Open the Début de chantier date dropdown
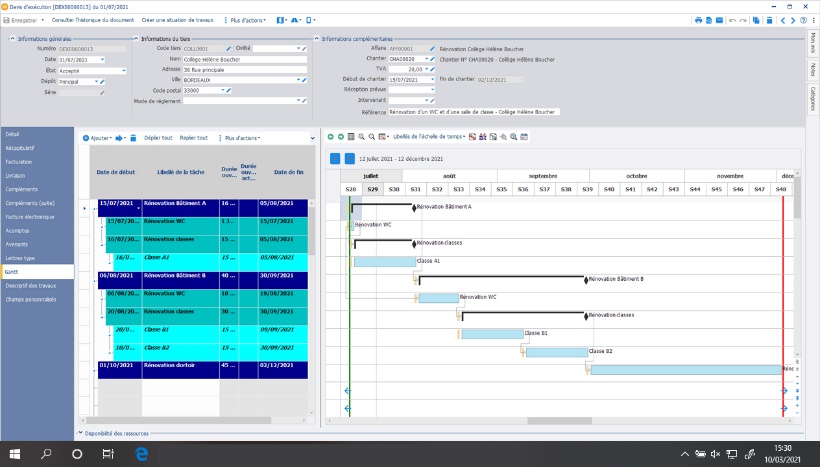 click(432, 79)
